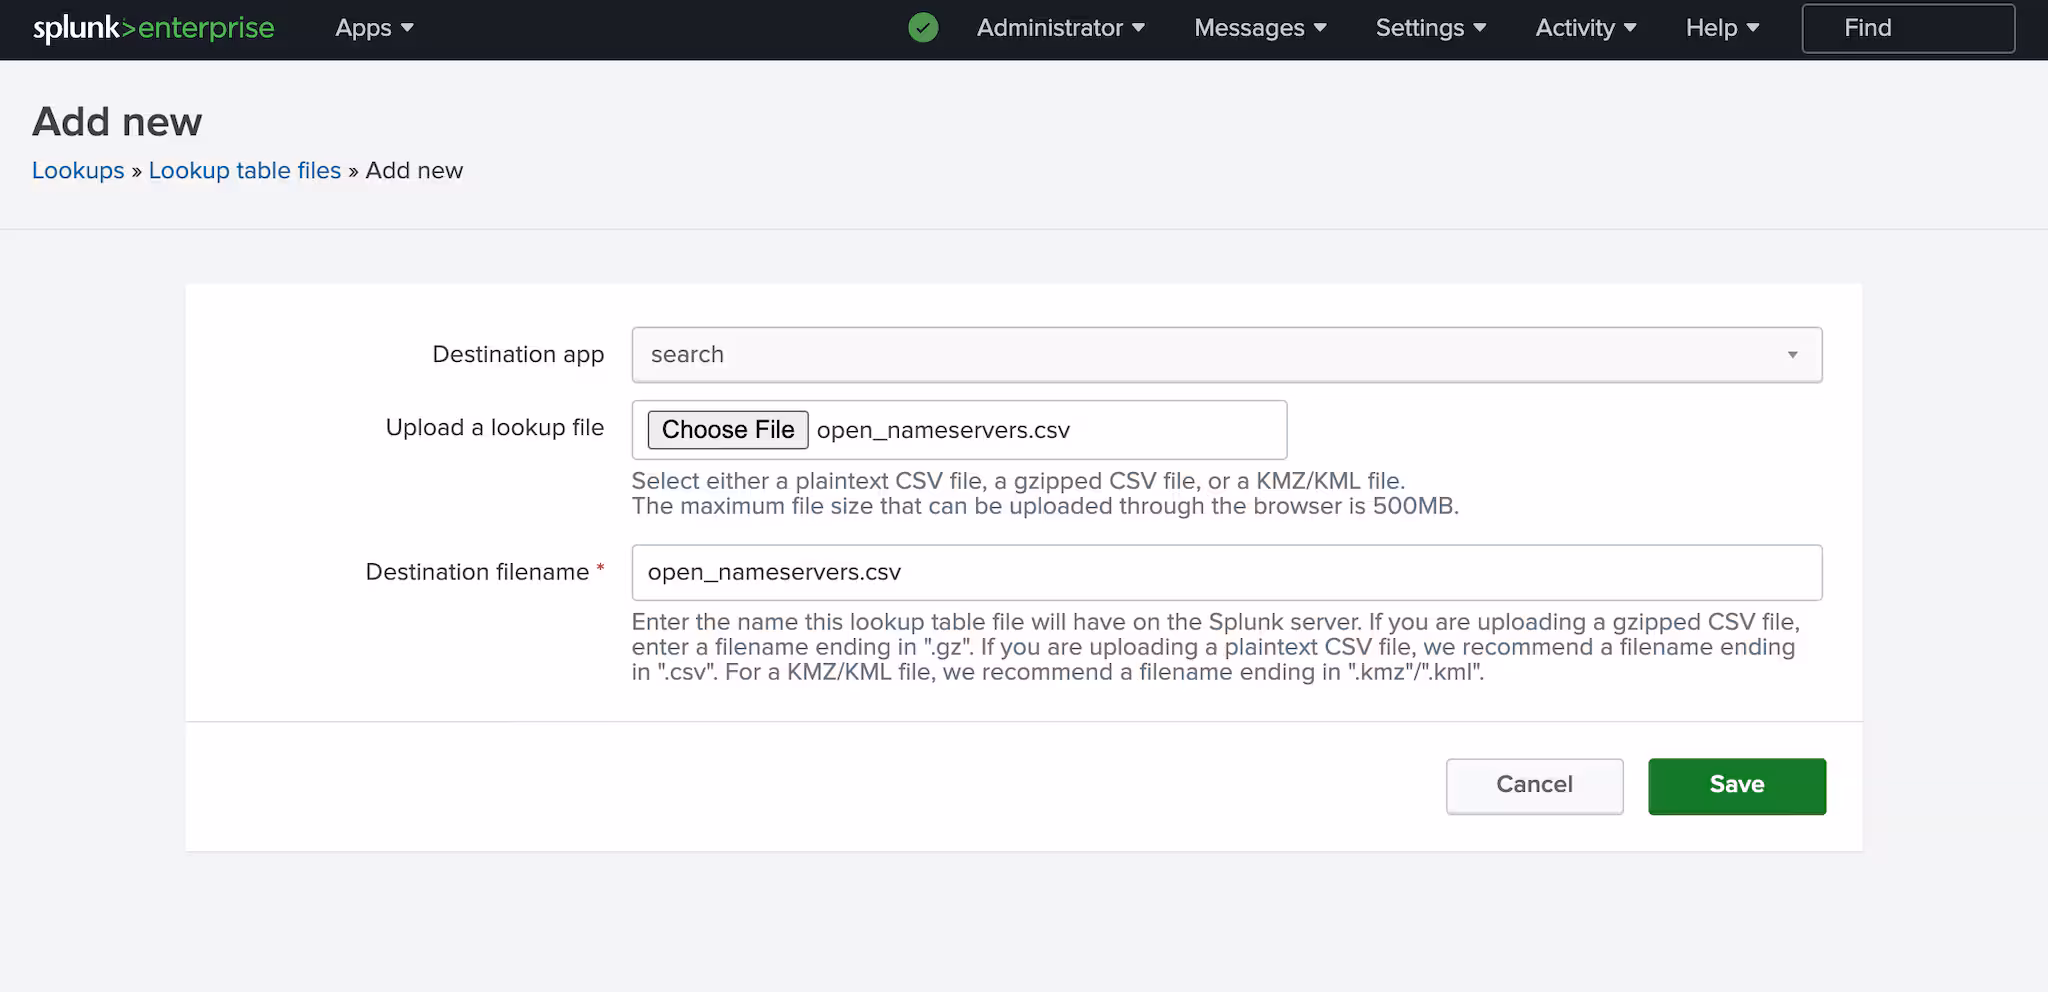Click the Upload a lookup file label

pos(494,428)
